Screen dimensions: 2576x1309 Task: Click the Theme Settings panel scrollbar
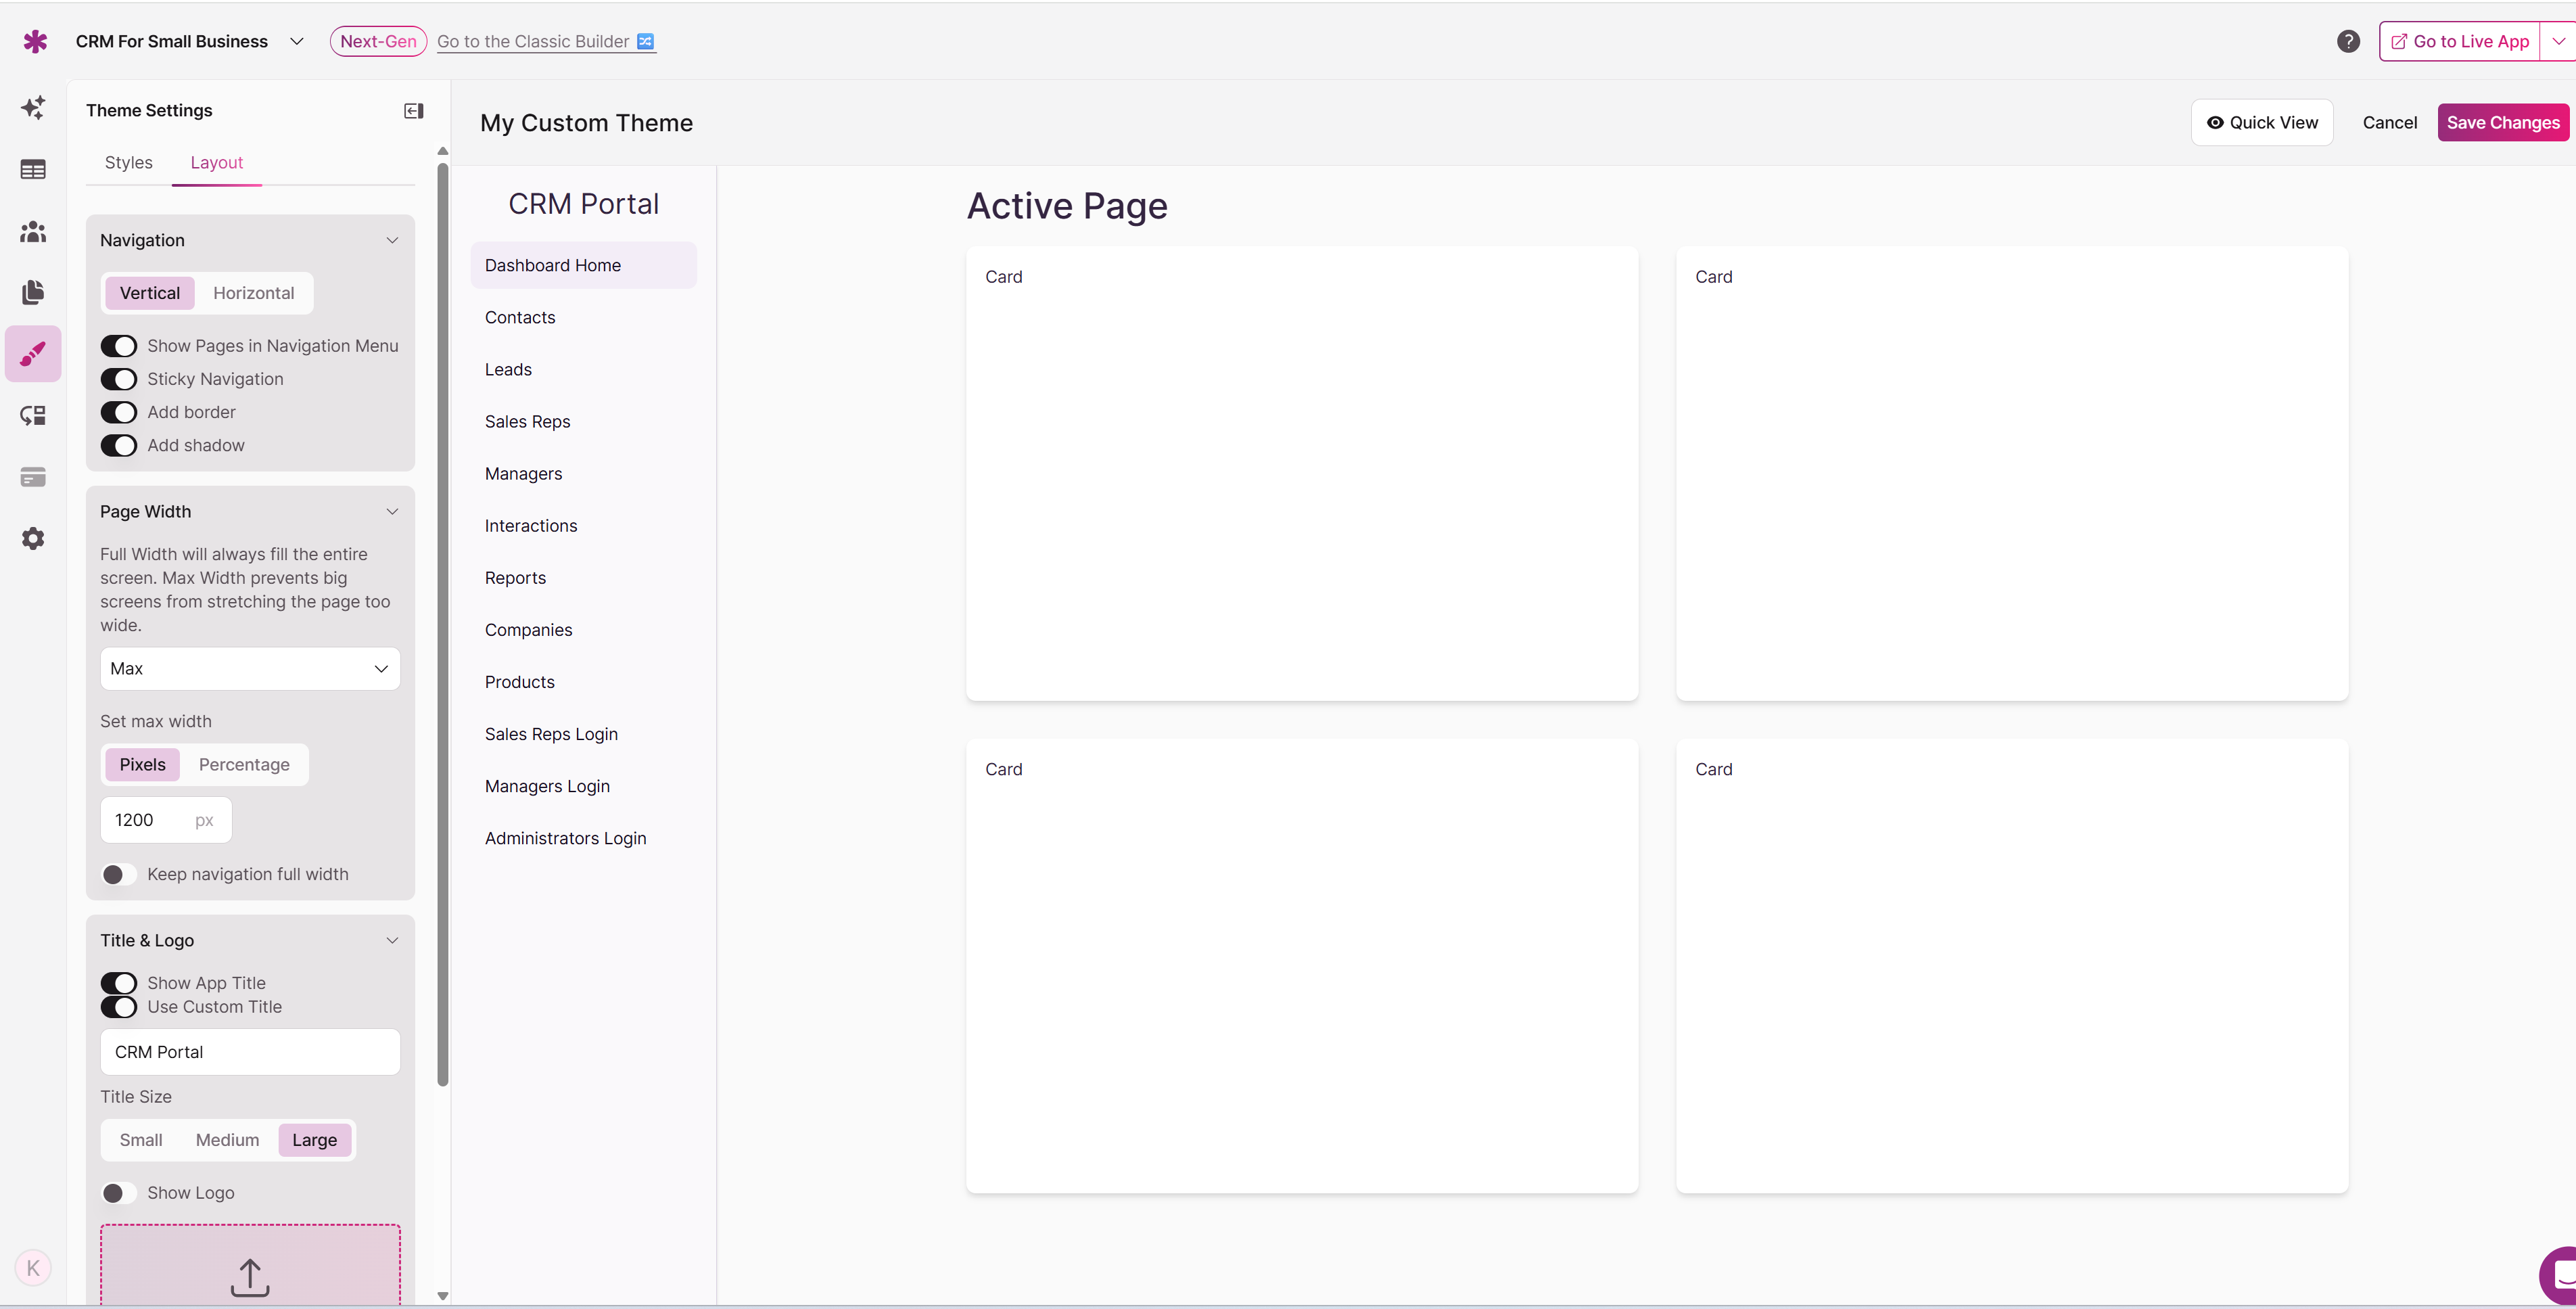click(443, 625)
